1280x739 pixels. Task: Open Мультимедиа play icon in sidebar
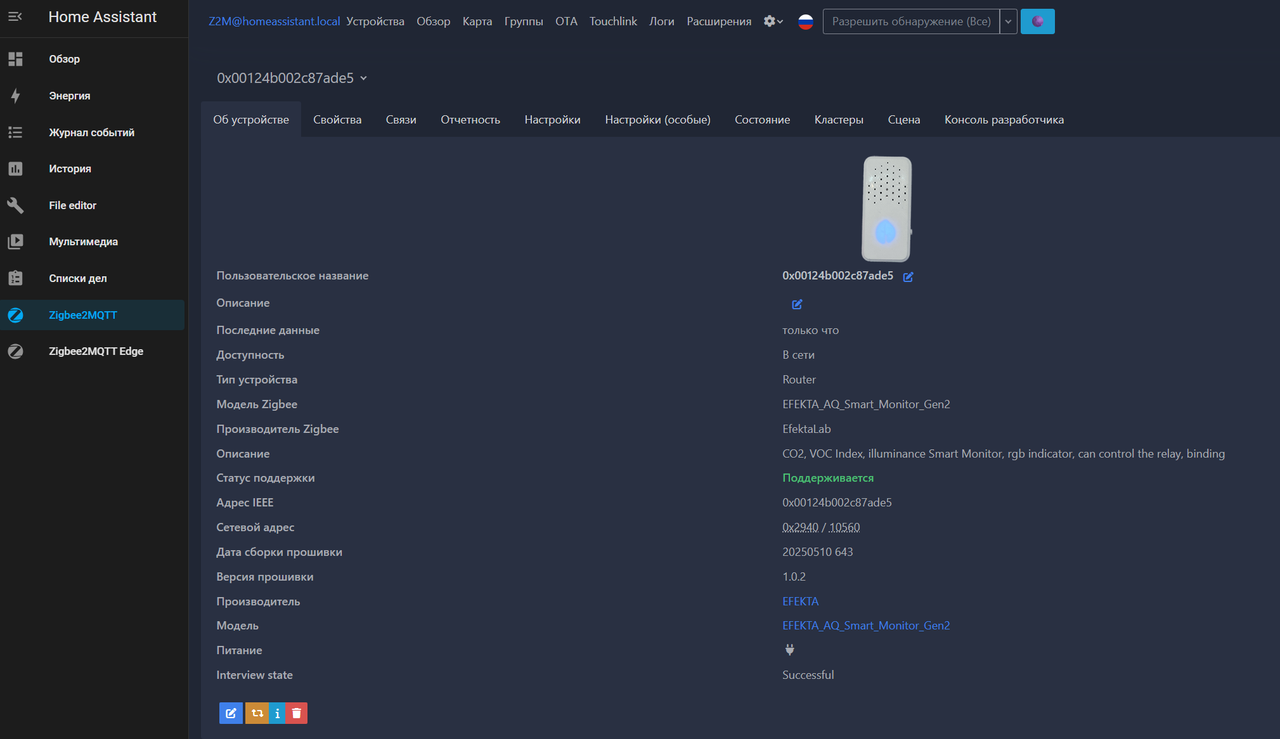(15, 242)
